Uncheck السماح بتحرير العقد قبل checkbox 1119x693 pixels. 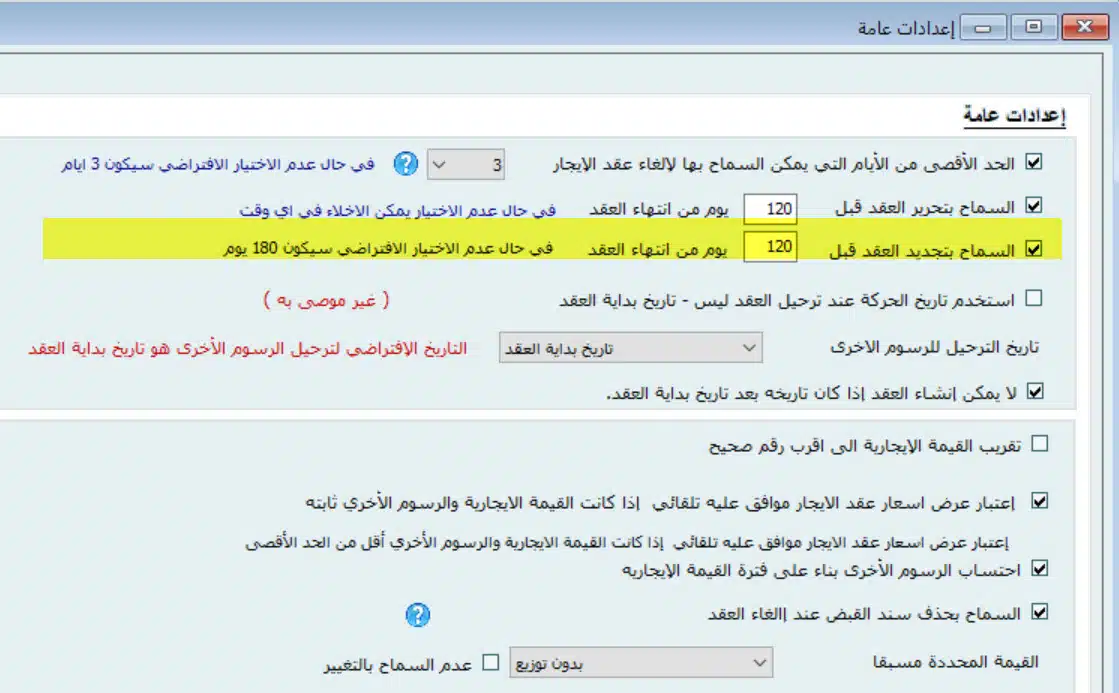[x=1034, y=206]
